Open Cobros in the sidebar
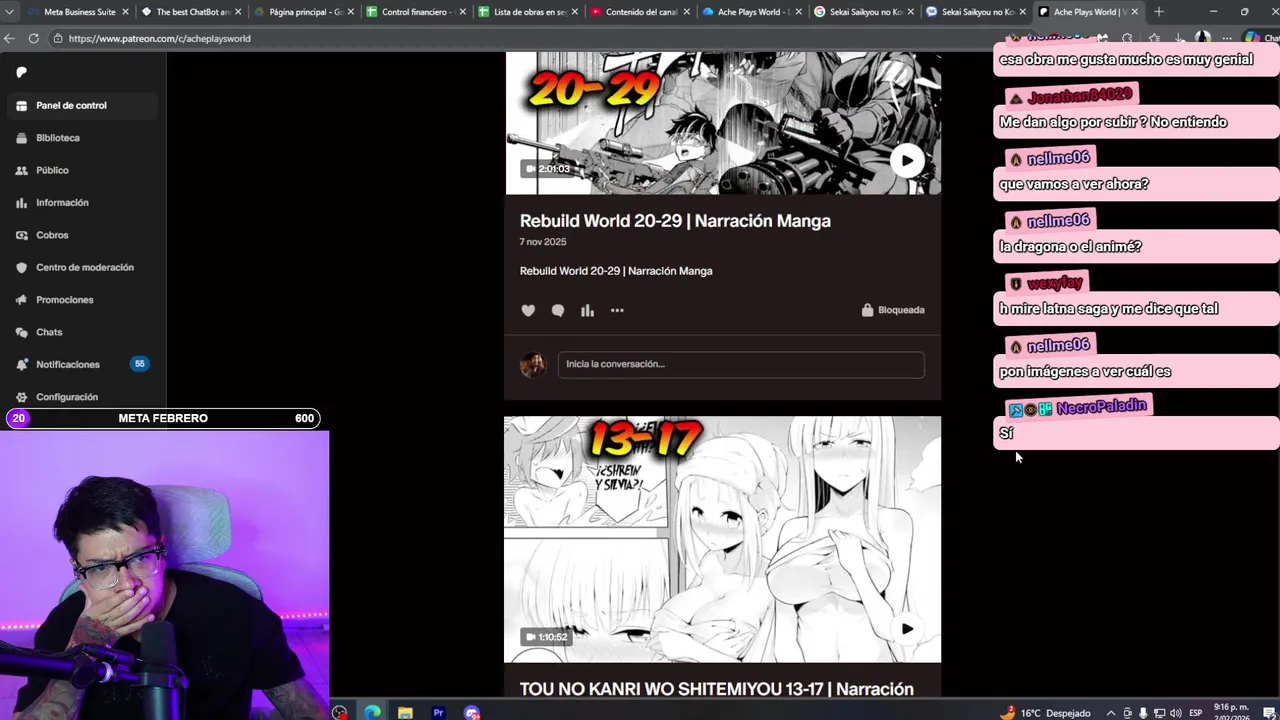 (x=82, y=235)
